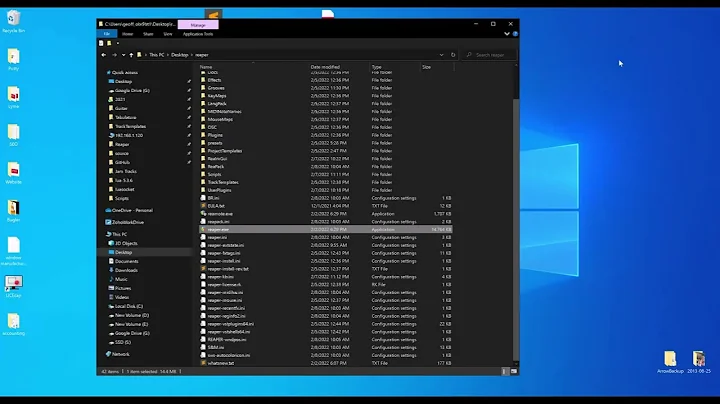The width and height of the screenshot is (720, 404).
Task: Open Application Tools ribbon tab
Action: point(198,34)
